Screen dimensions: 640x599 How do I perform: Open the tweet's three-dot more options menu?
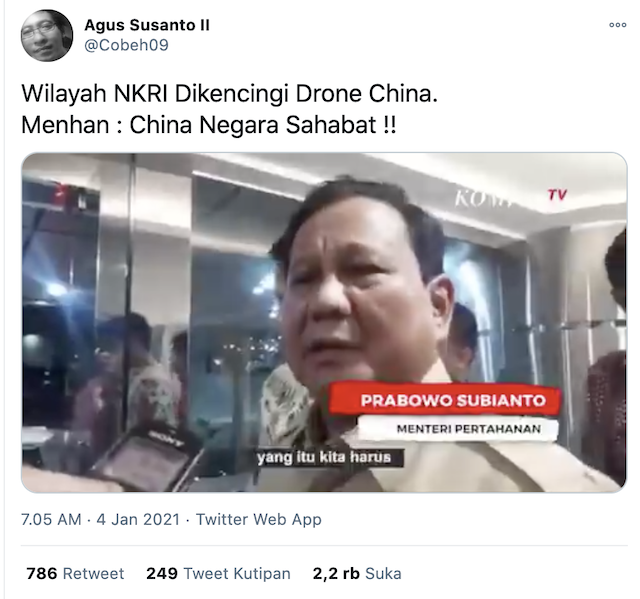click(618, 25)
